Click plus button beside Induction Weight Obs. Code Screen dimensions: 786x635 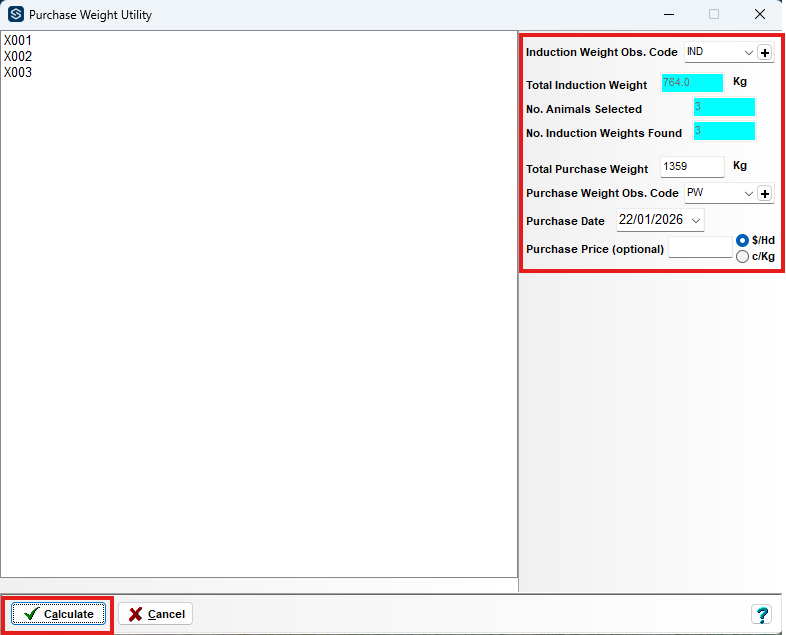tap(765, 53)
